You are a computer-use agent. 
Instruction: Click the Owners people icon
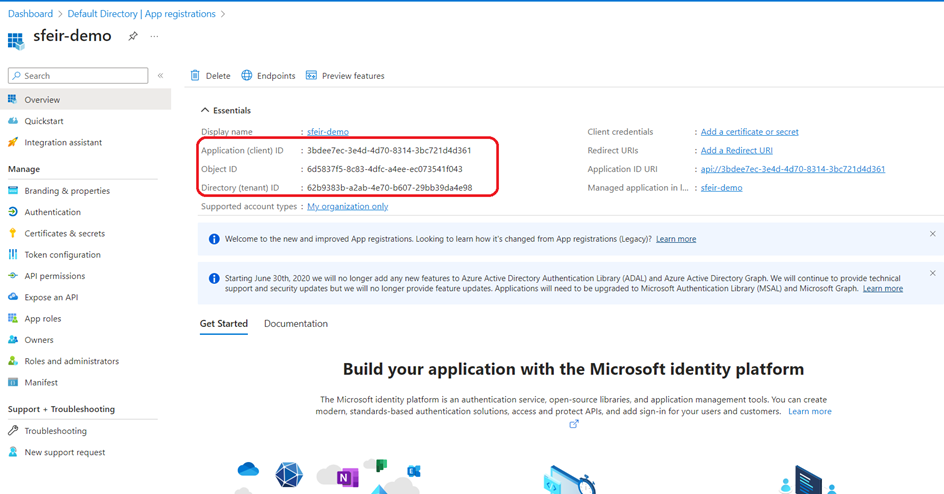pos(13,339)
